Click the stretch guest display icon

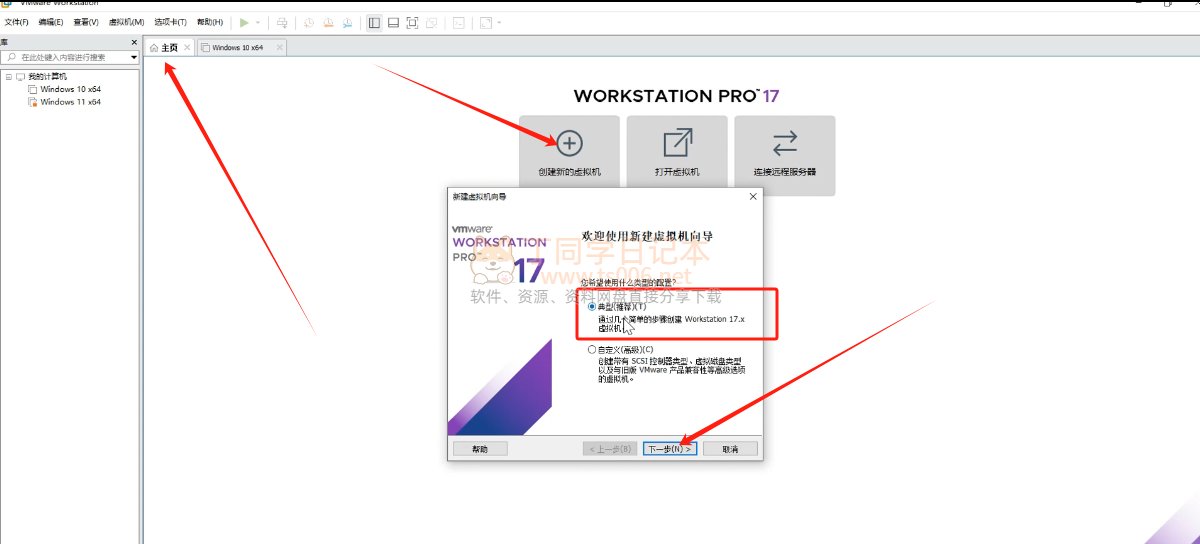[x=486, y=22]
